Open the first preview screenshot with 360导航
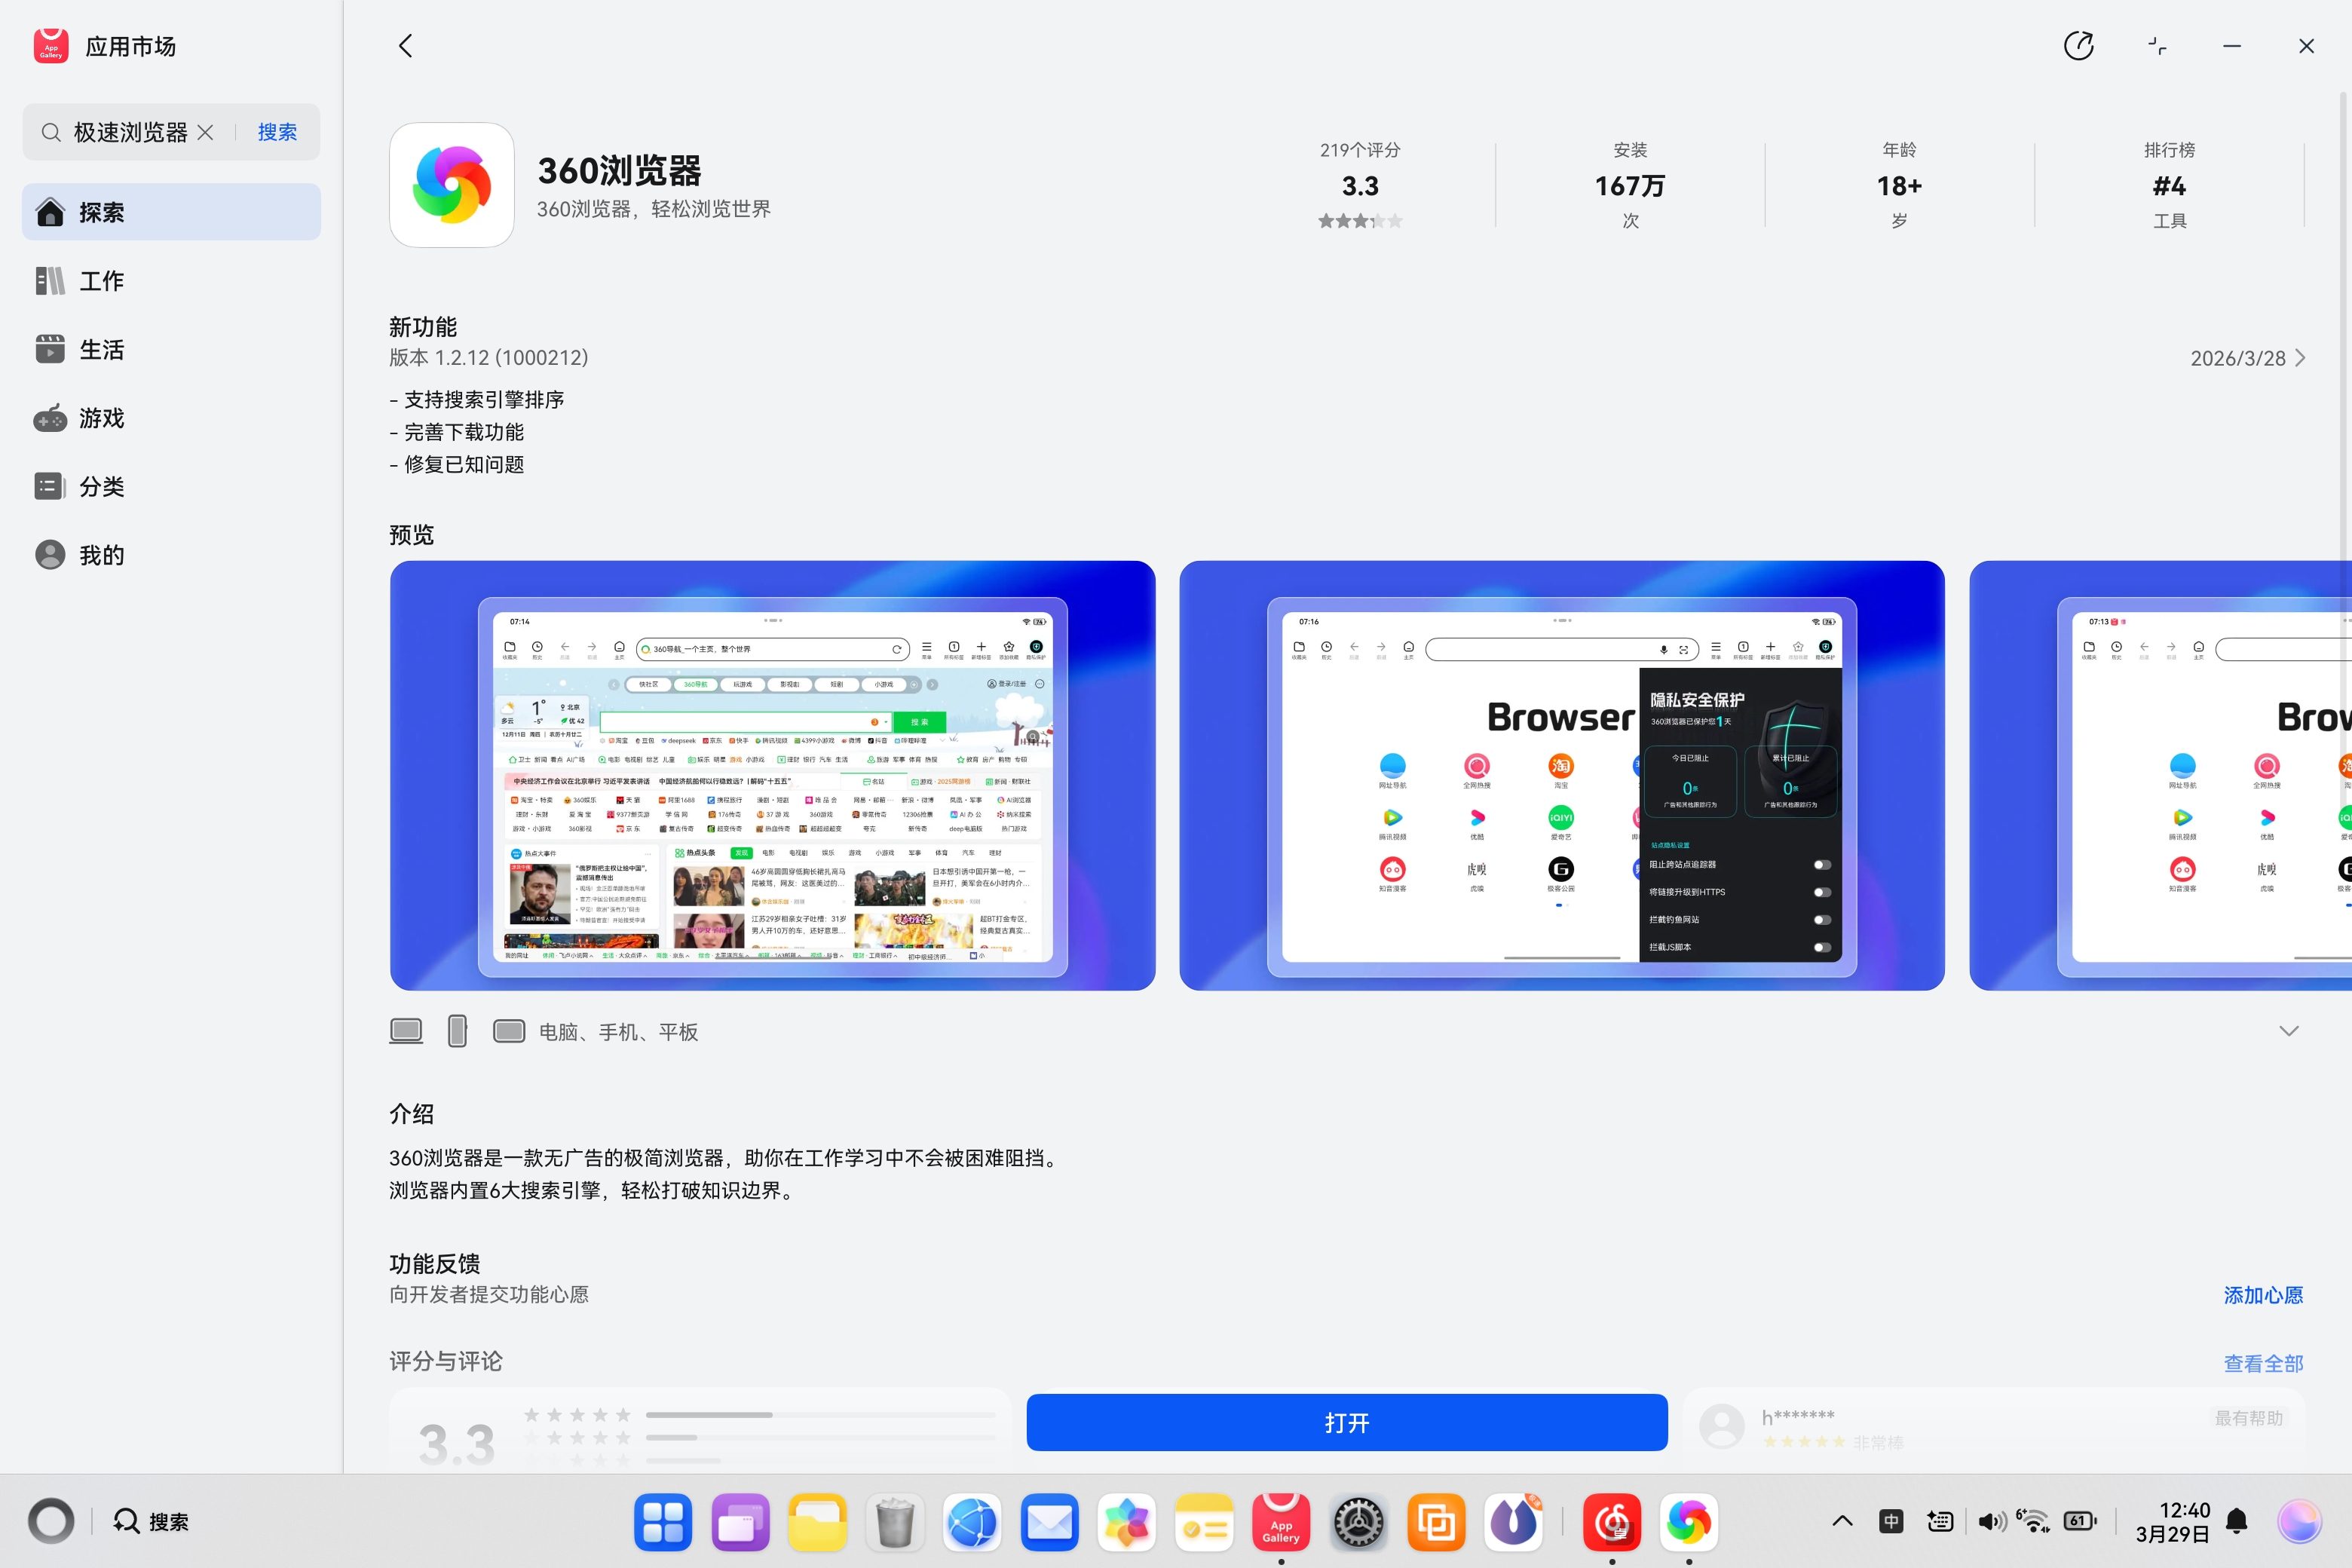 point(772,775)
